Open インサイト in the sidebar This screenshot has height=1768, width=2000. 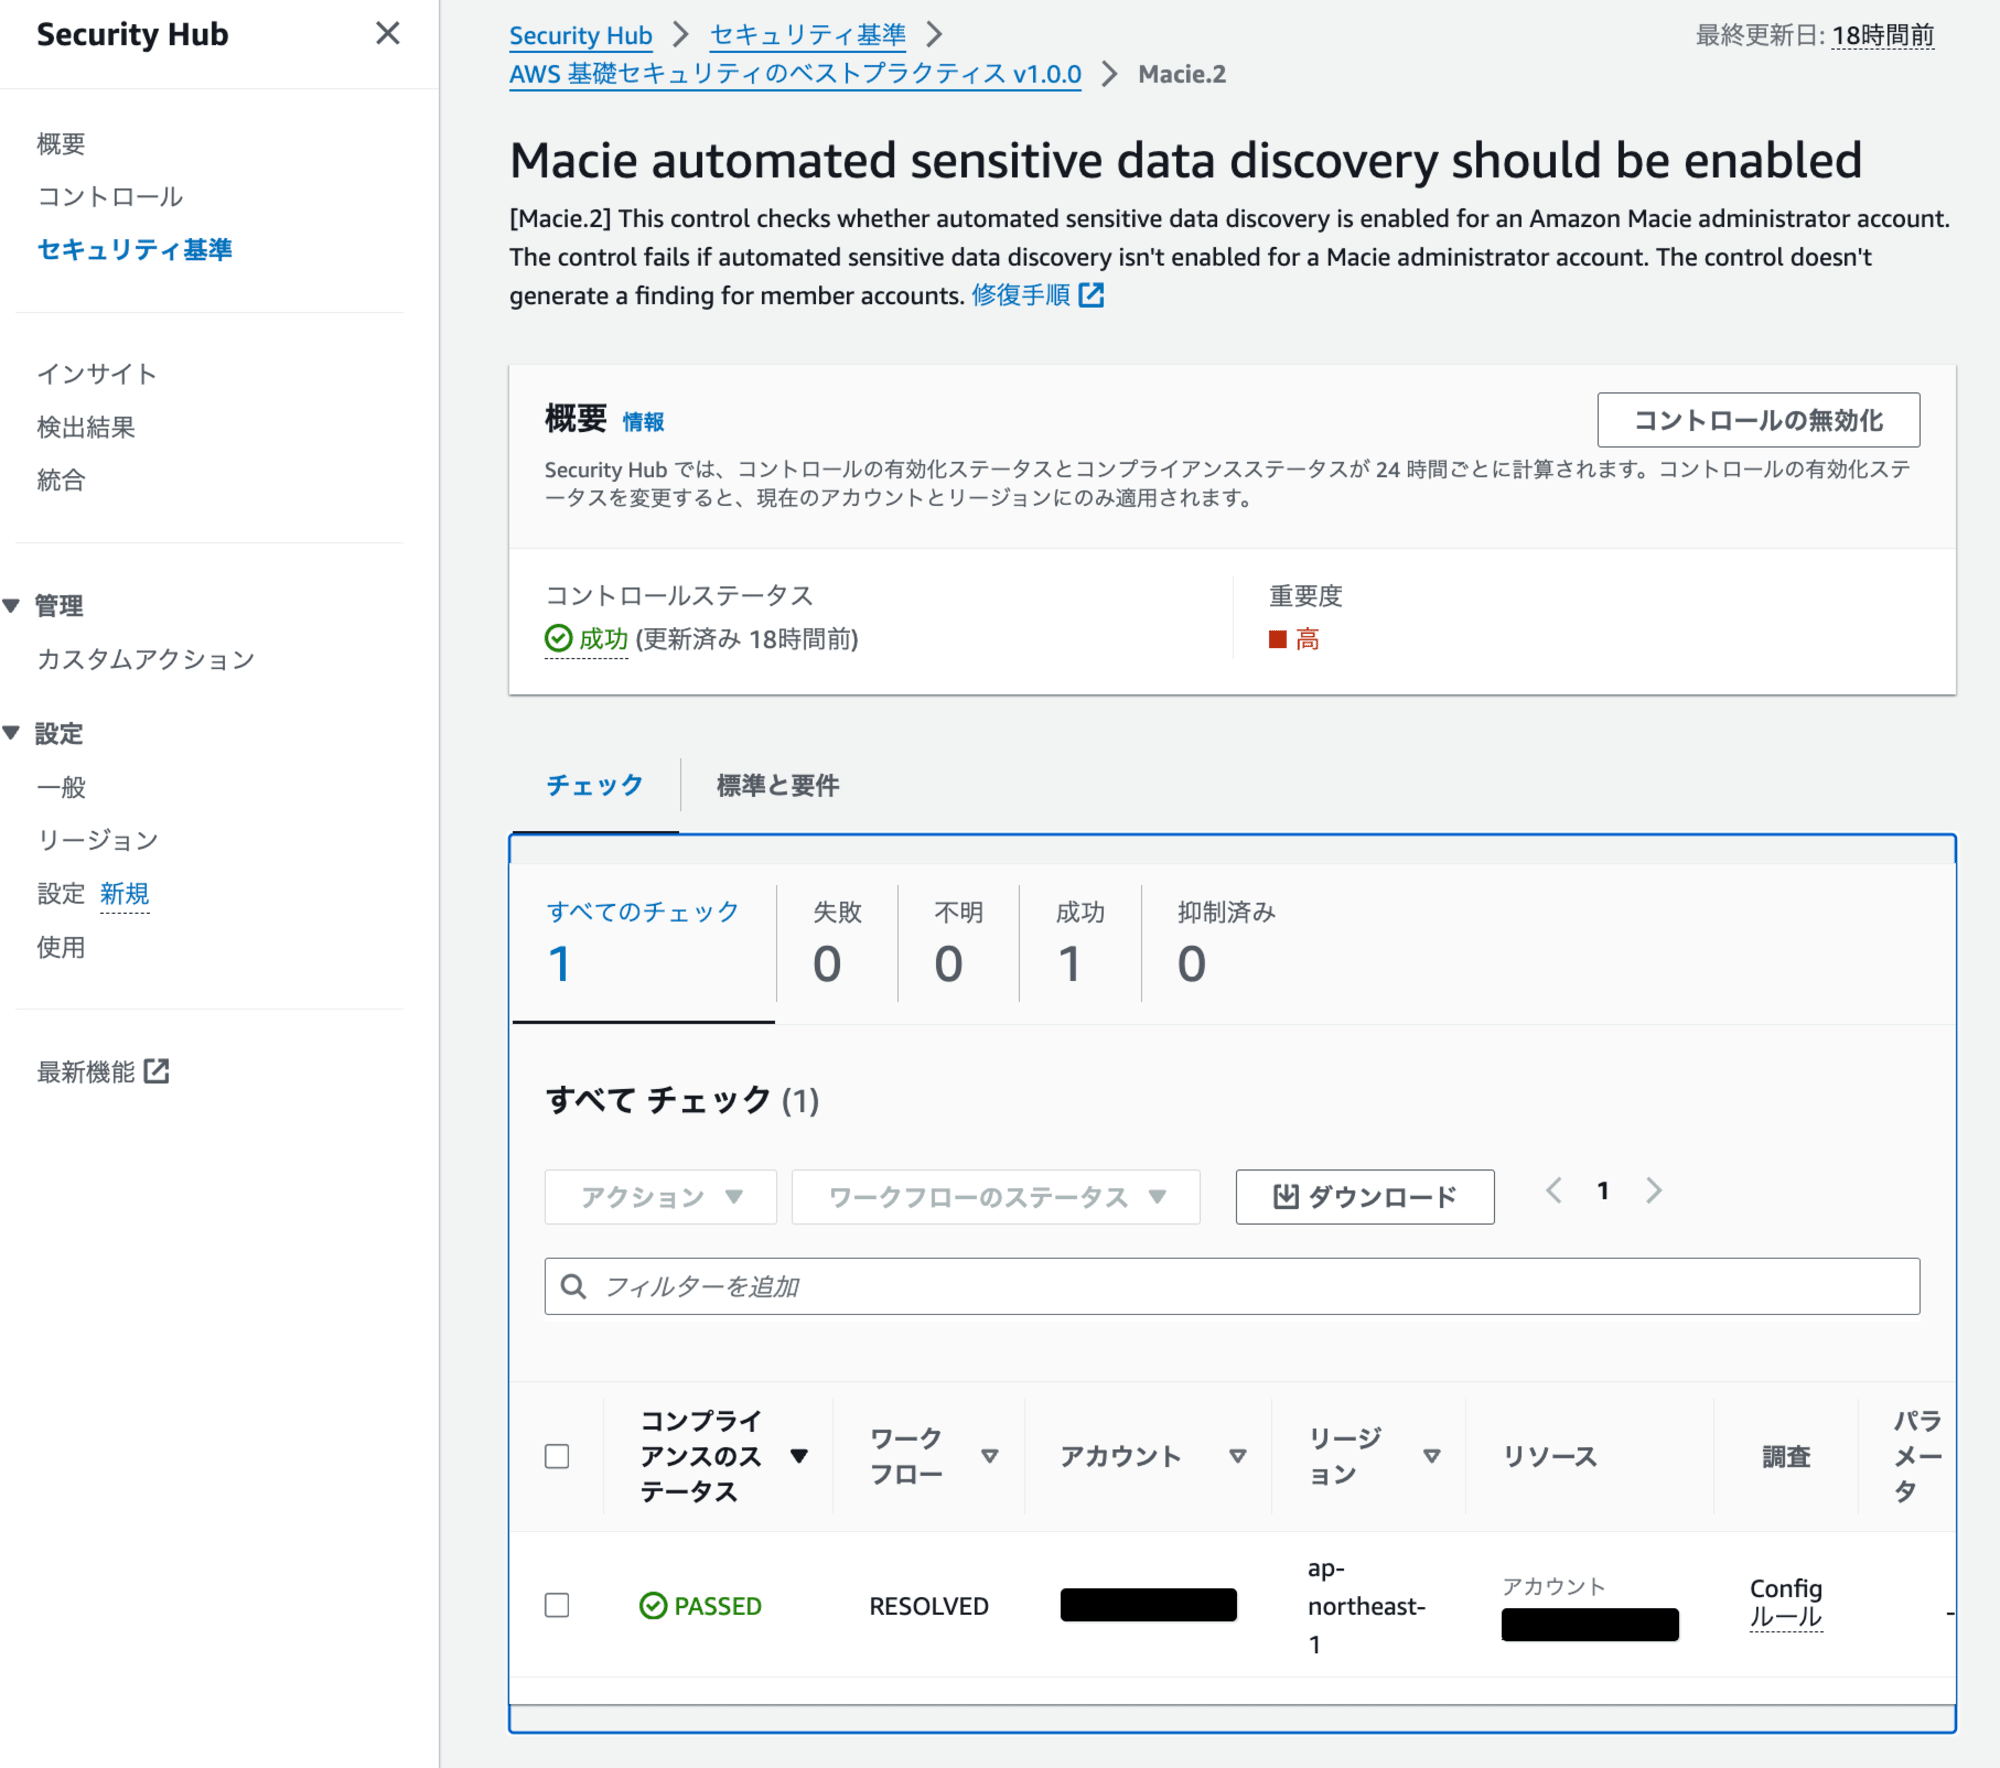97,373
